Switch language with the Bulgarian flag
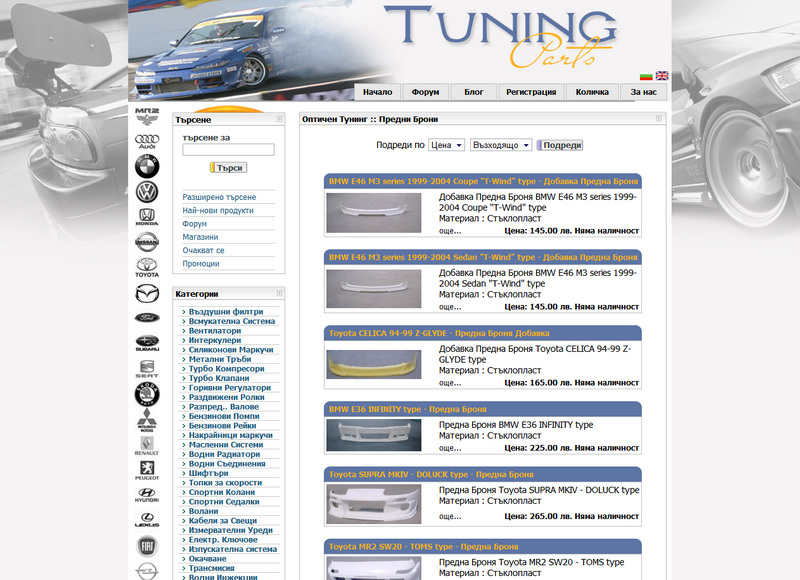This screenshot has height=580, width=800. tap(646, 76)
